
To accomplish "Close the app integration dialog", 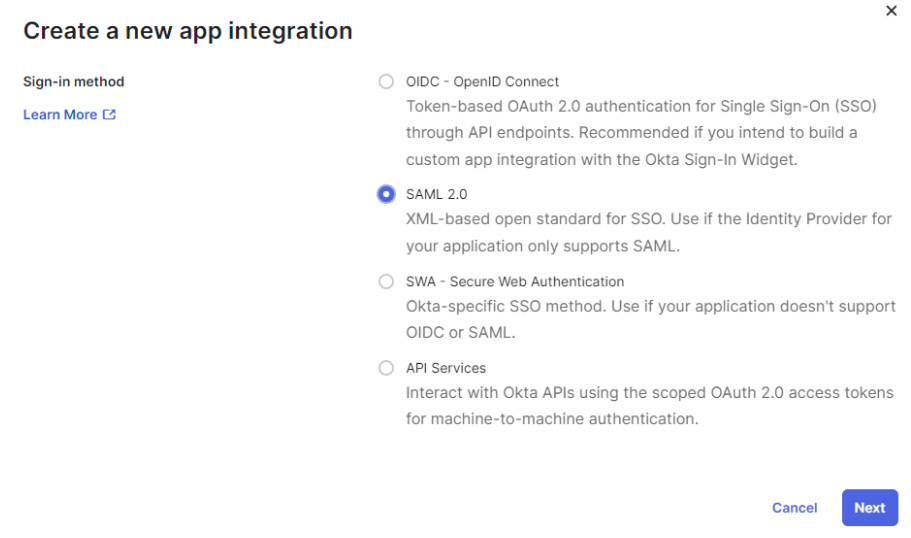I will point(892,11).
